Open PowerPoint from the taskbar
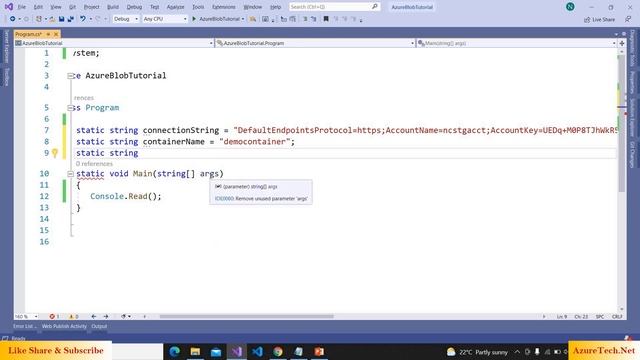640x360 pixels. [x=319, y=351]
